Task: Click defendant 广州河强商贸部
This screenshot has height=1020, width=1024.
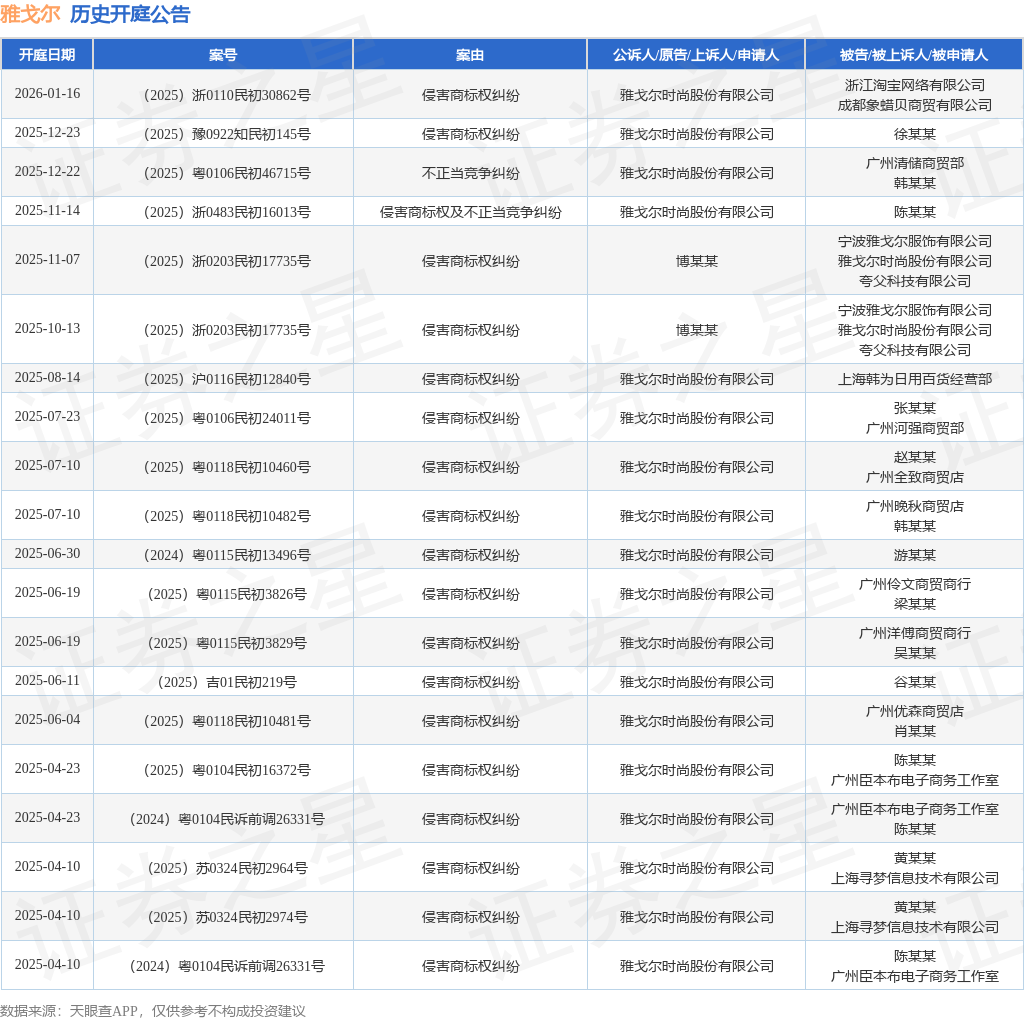Action: pos(914,428)
